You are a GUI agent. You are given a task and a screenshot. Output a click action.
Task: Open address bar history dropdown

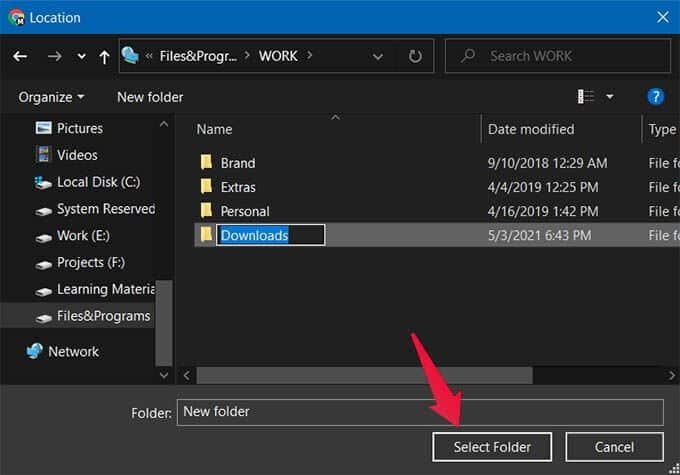pos(378,56)
